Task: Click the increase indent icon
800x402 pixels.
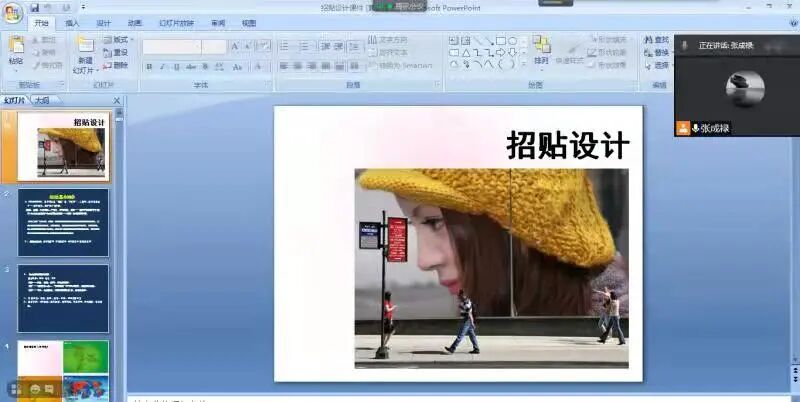Action: coord(338,46)
